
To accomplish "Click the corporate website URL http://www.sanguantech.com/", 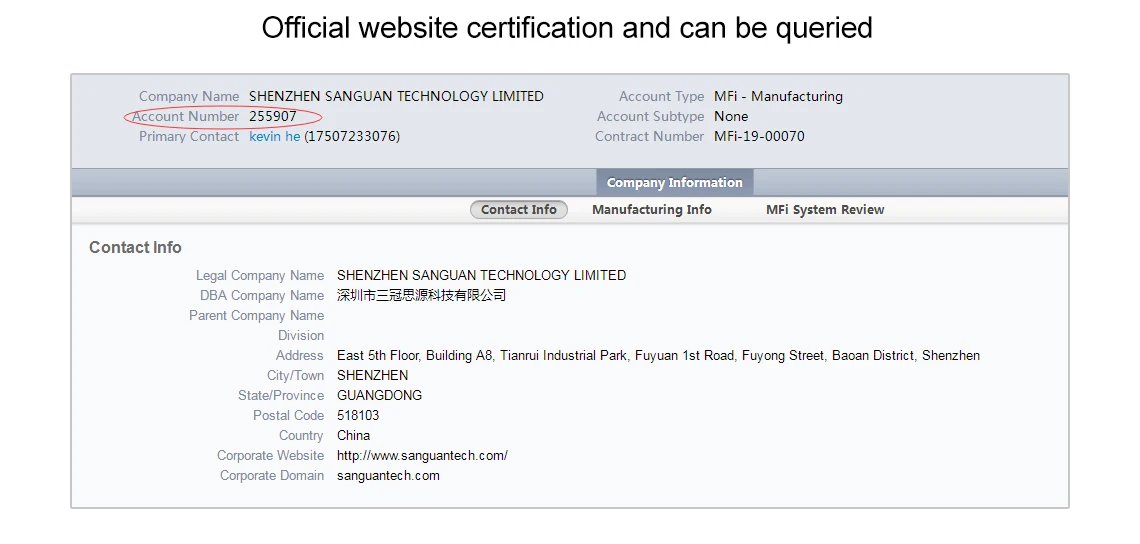I will click(422, 456).
